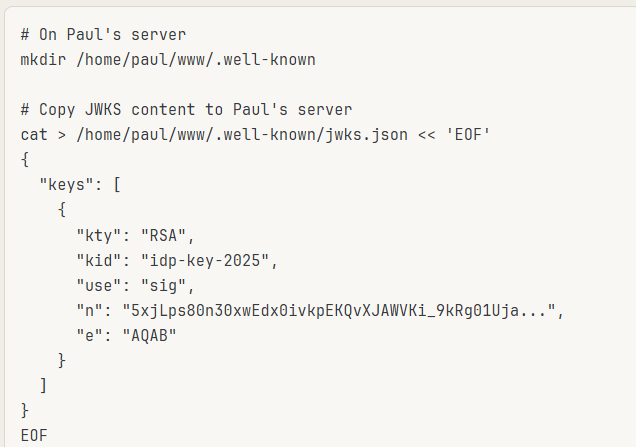
Task: Click the "kid" key name
Action: [x=99, y=260]
